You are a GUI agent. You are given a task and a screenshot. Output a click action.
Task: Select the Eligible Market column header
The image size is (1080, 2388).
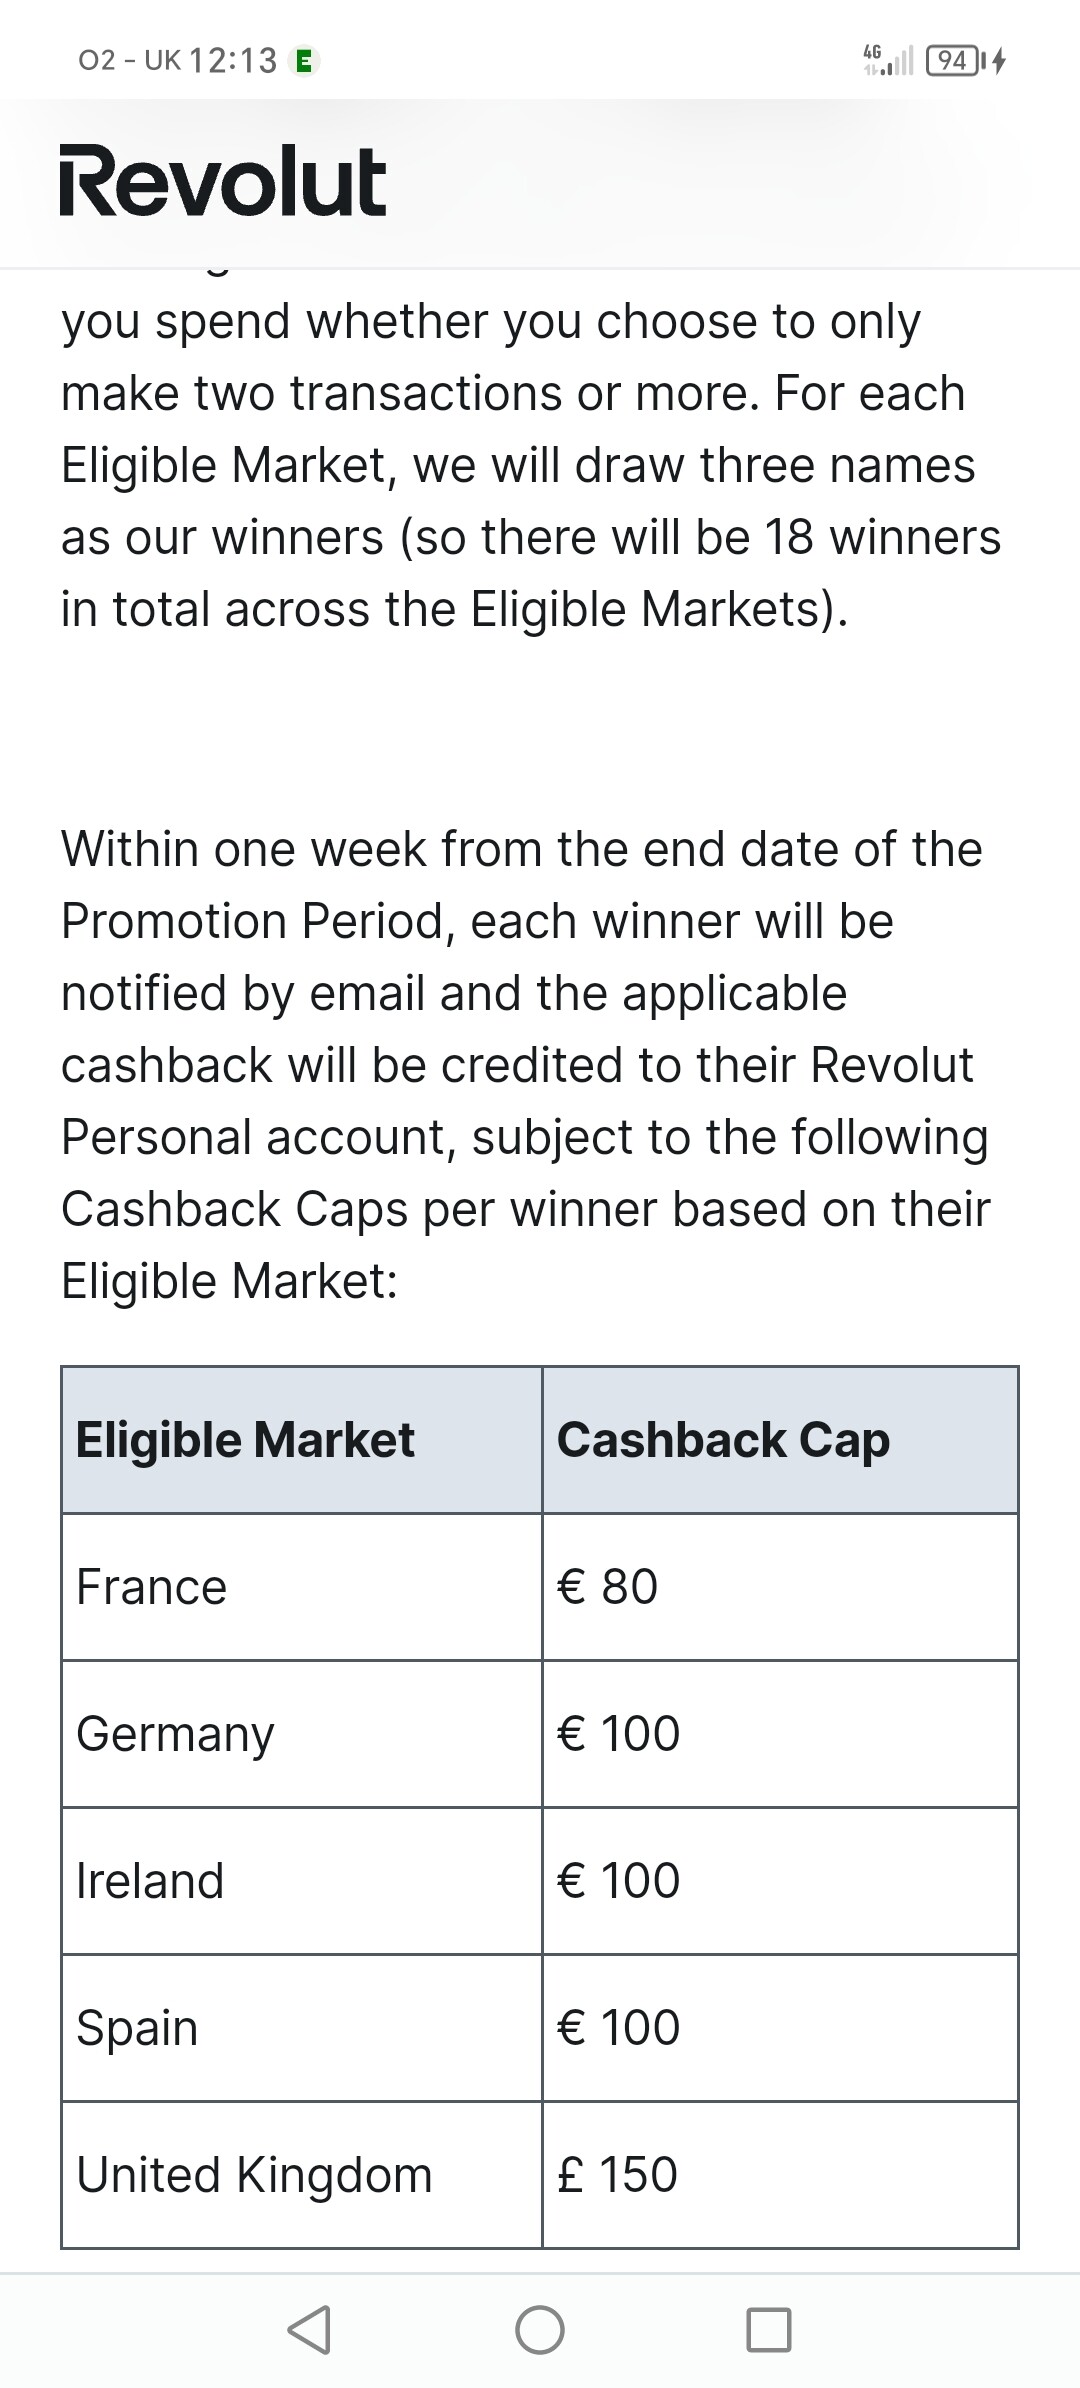(302, 1440)
